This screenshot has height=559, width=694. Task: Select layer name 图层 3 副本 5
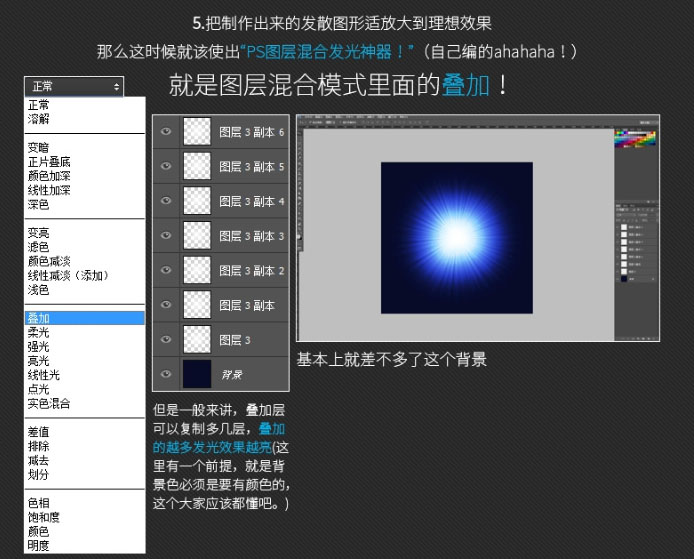[x=252, y=166]
